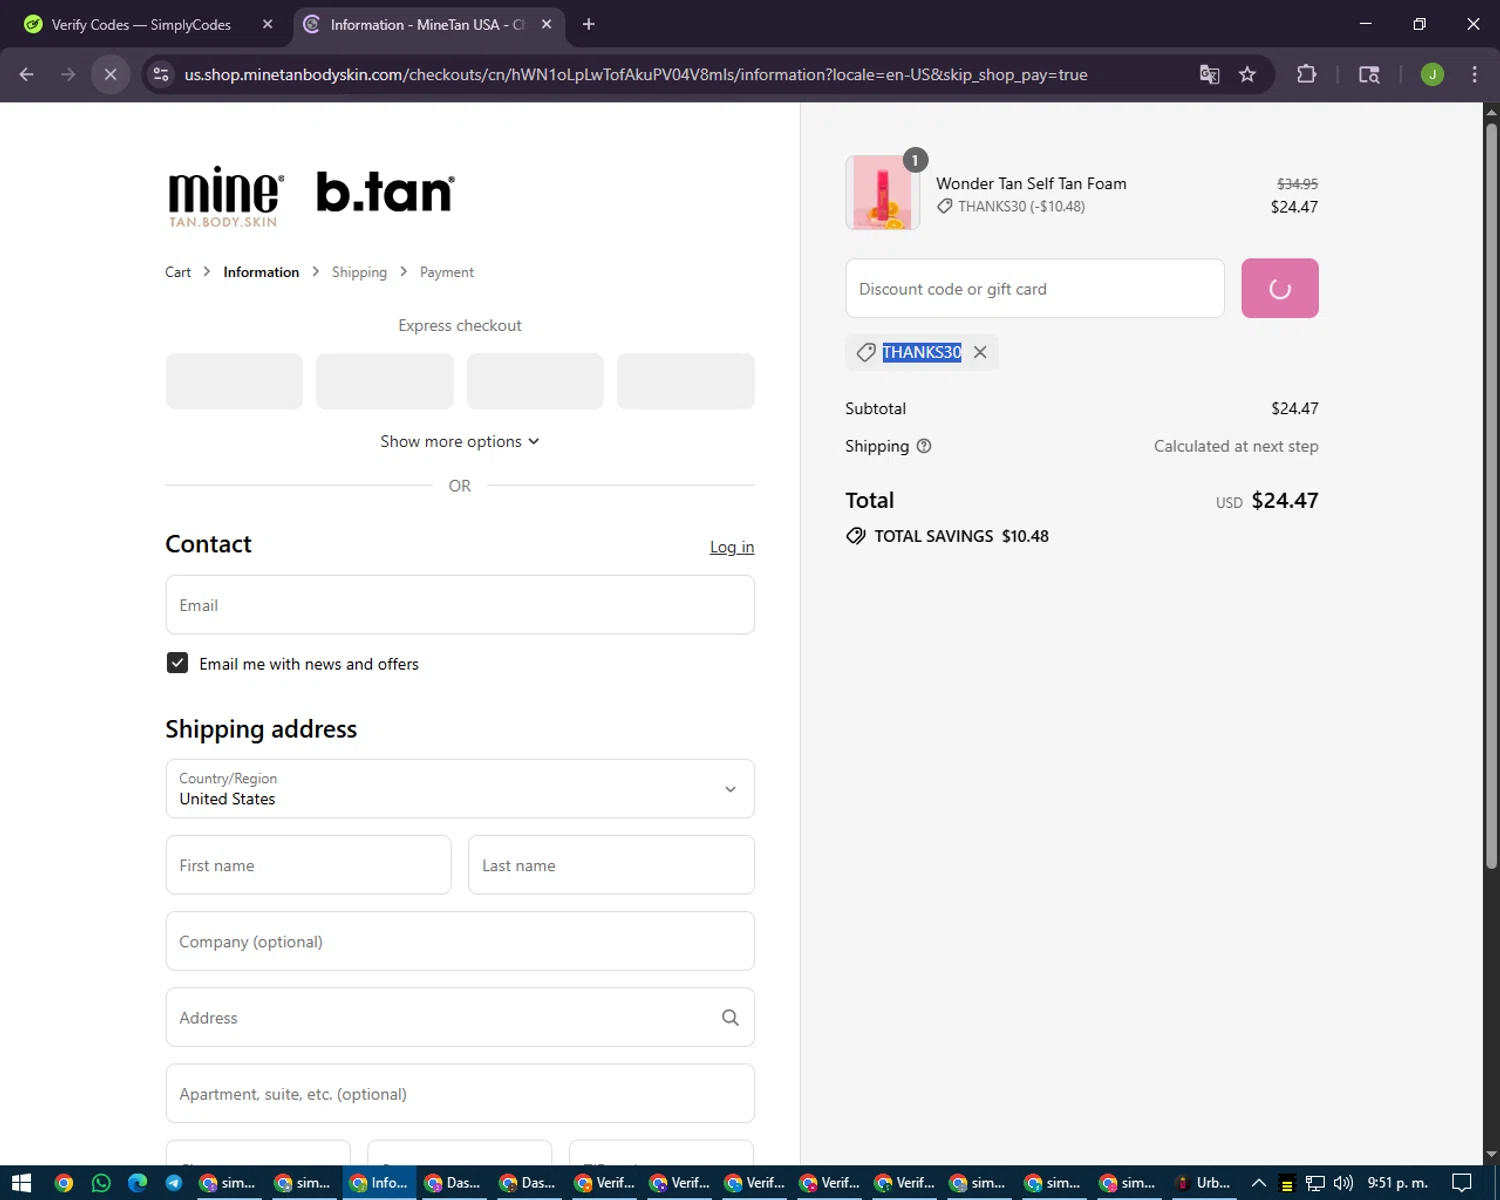Open the volume control in system tray

pos(1343,1183)
